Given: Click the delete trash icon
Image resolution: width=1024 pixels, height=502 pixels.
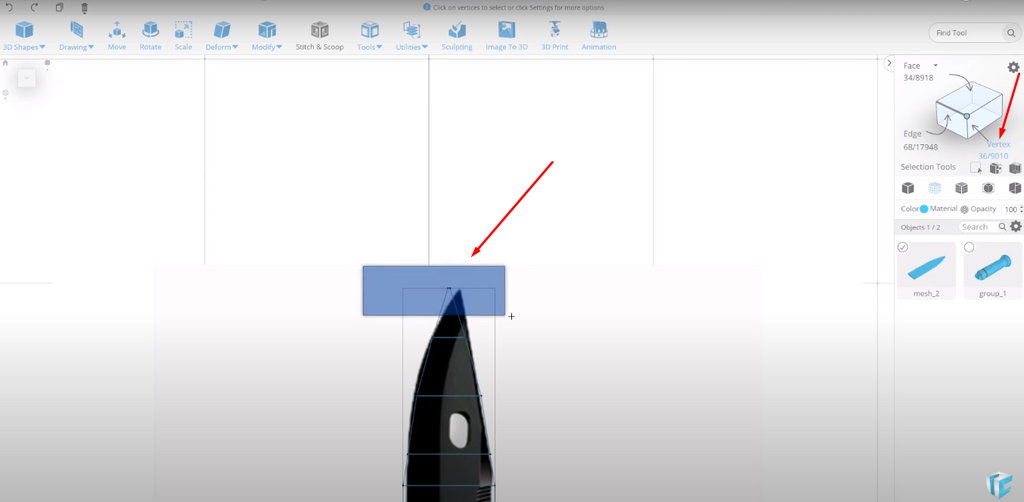Looking at the screenshot, I should point(84,7).
